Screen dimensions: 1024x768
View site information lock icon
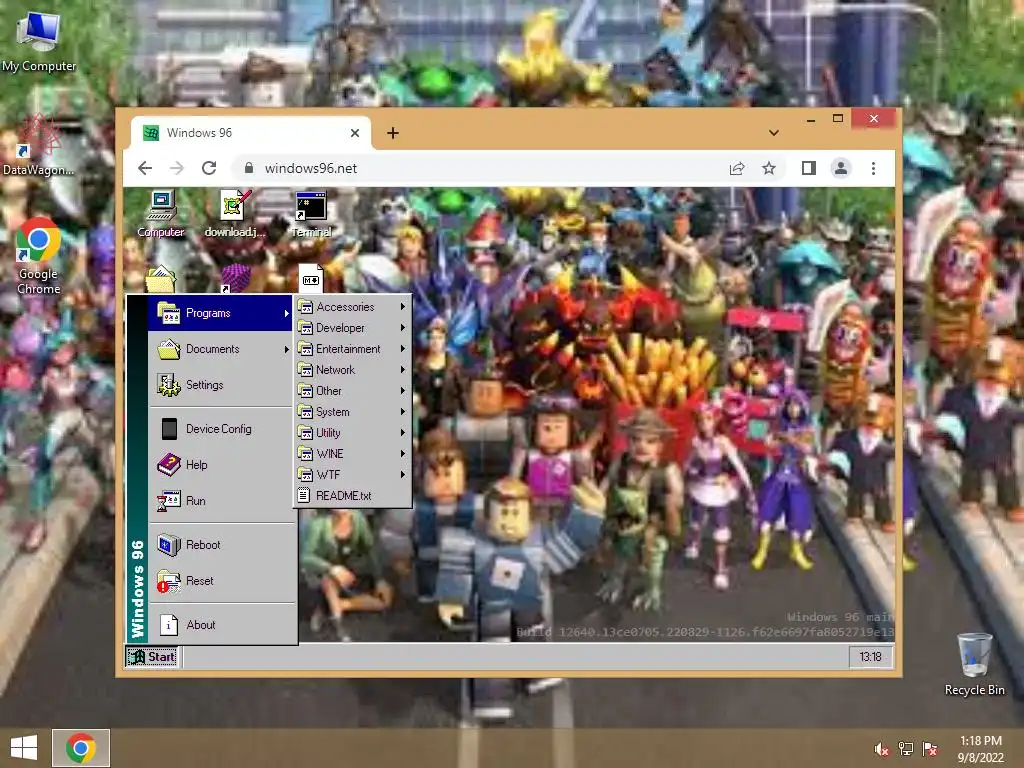249,168
